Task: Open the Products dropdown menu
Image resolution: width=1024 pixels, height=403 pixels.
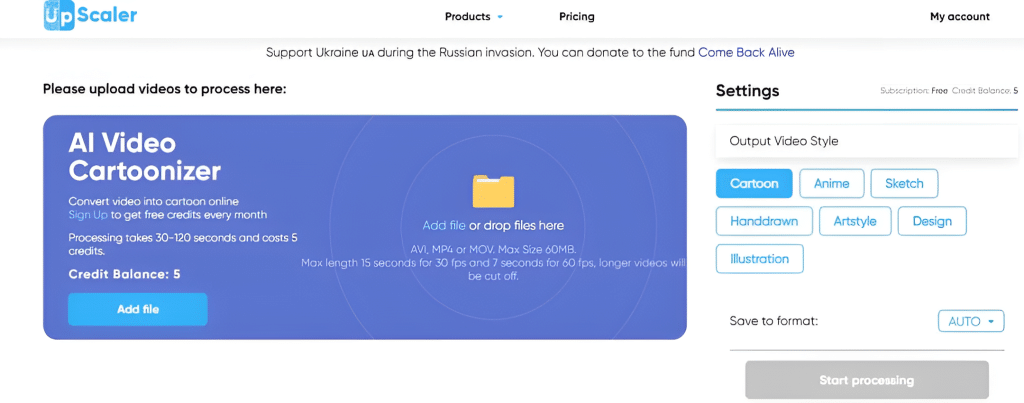Action: (474, 17)
